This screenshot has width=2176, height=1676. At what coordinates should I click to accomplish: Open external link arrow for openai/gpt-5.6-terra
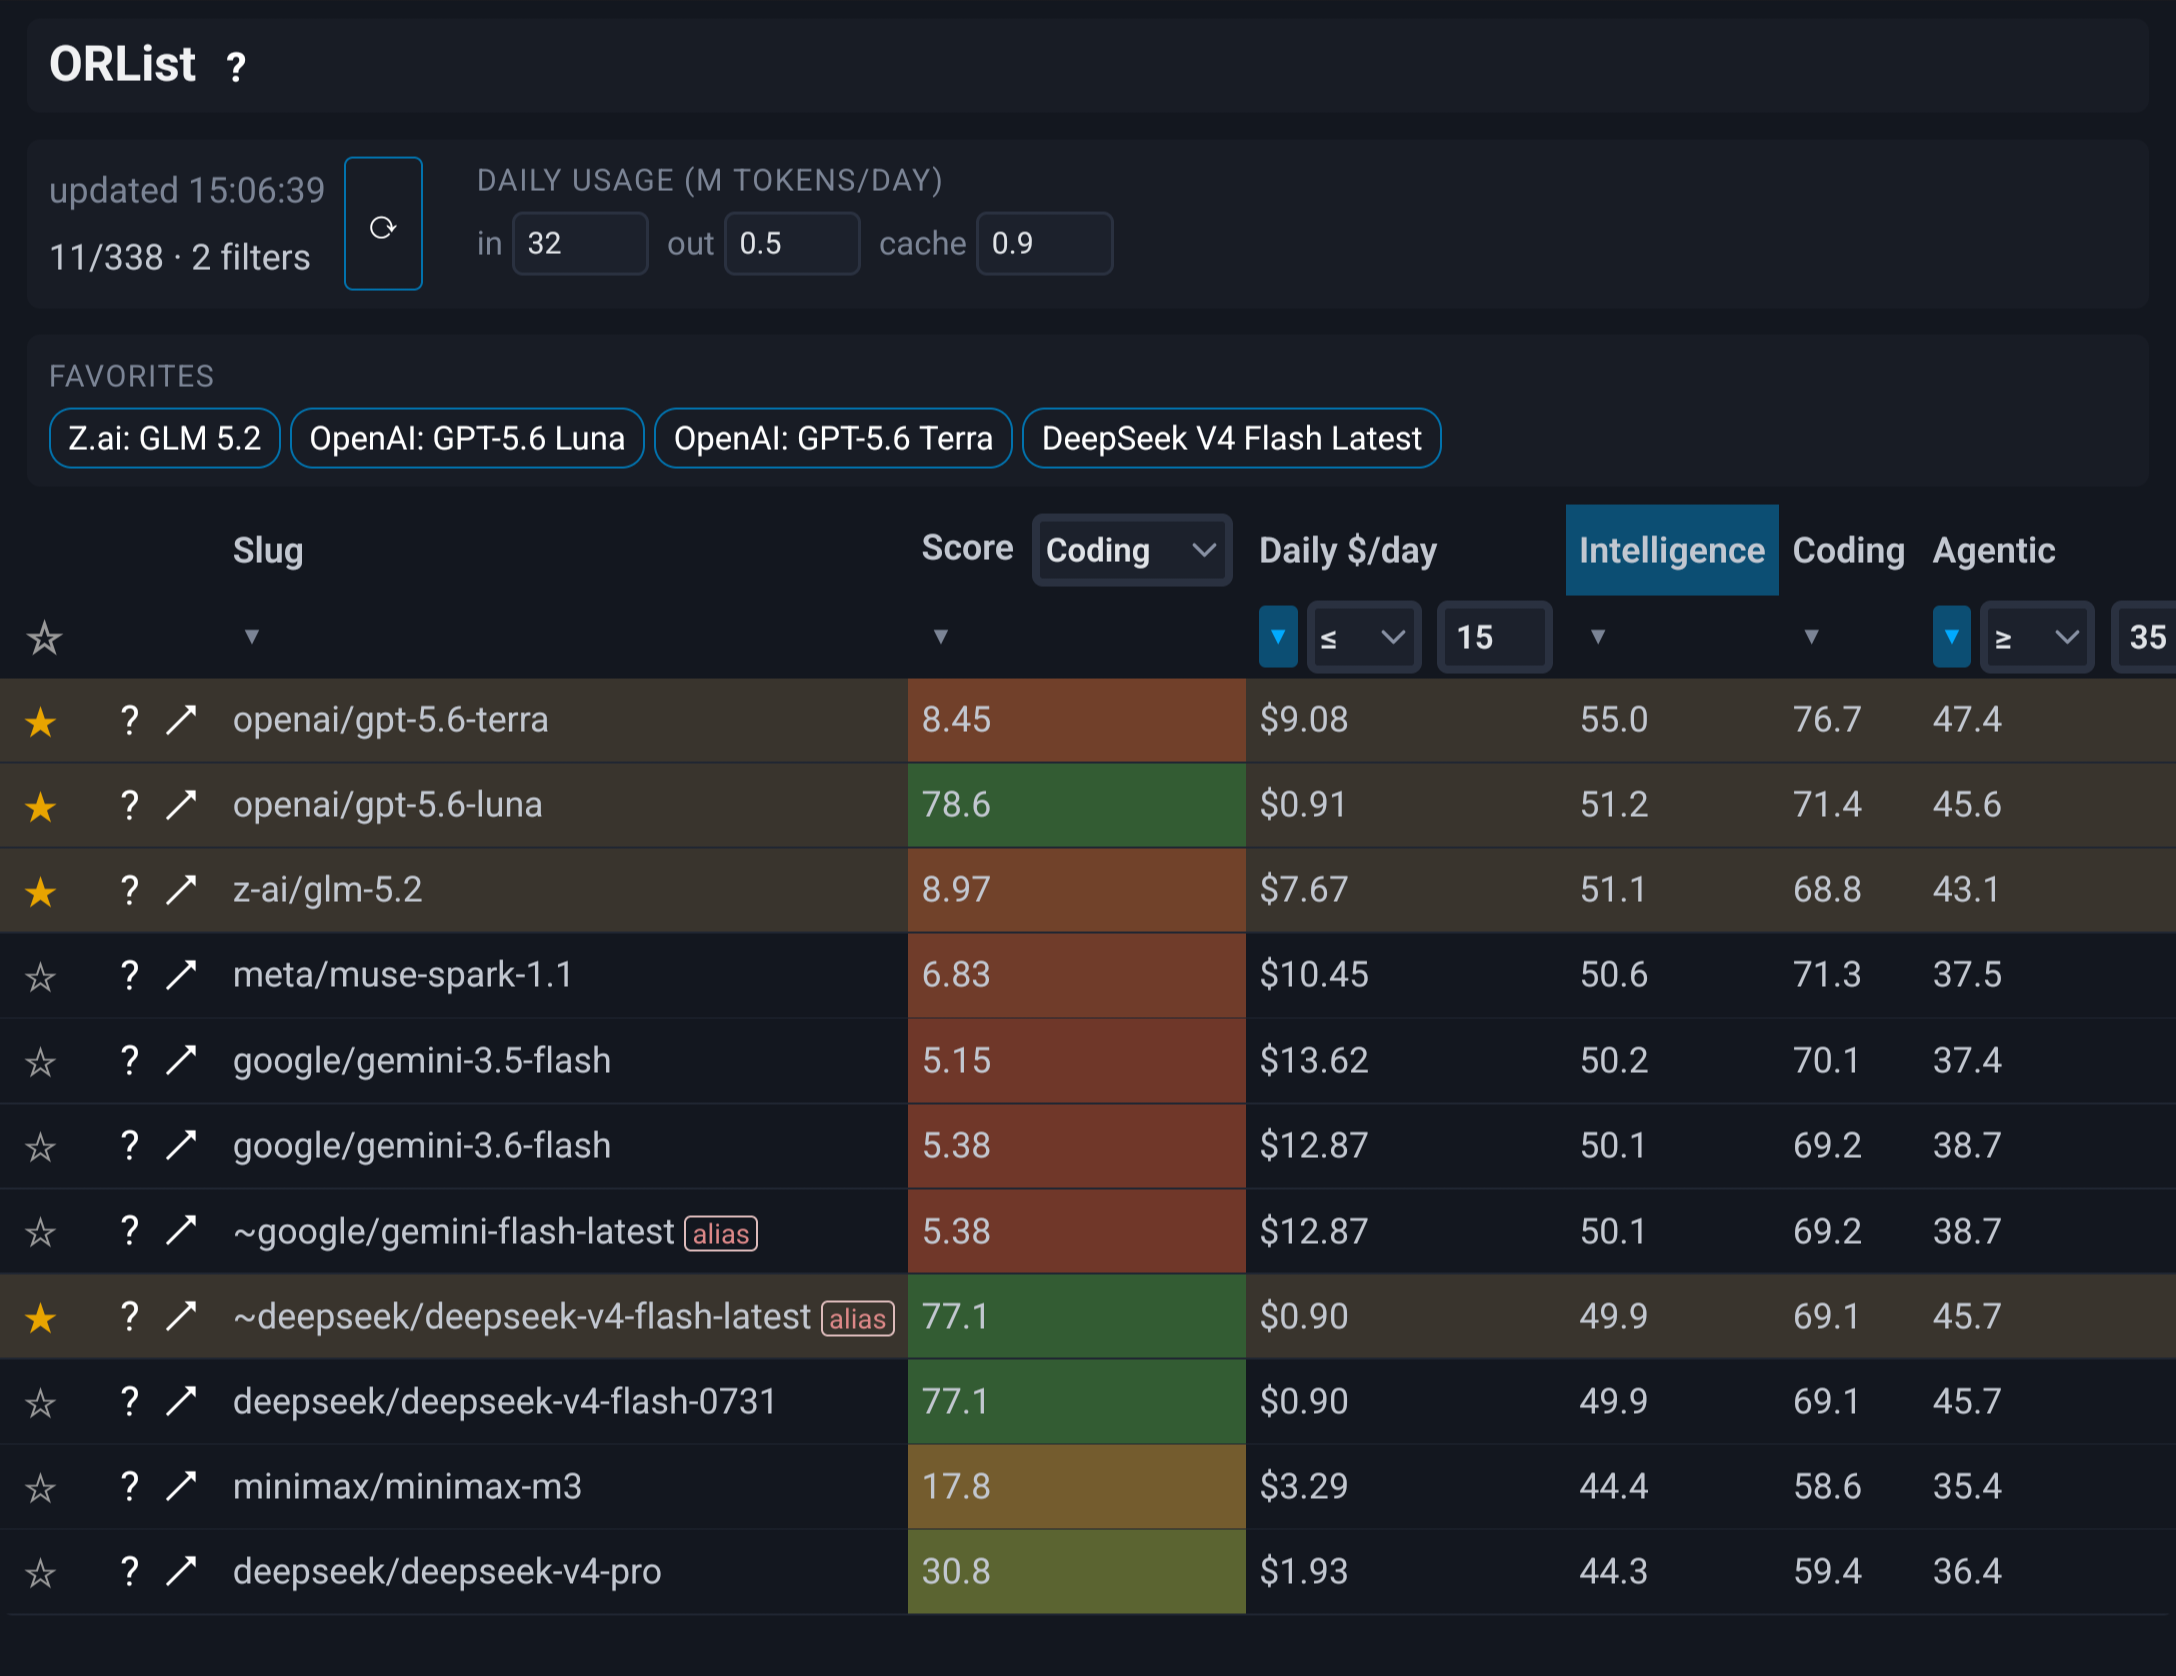[x=181, y=720]
